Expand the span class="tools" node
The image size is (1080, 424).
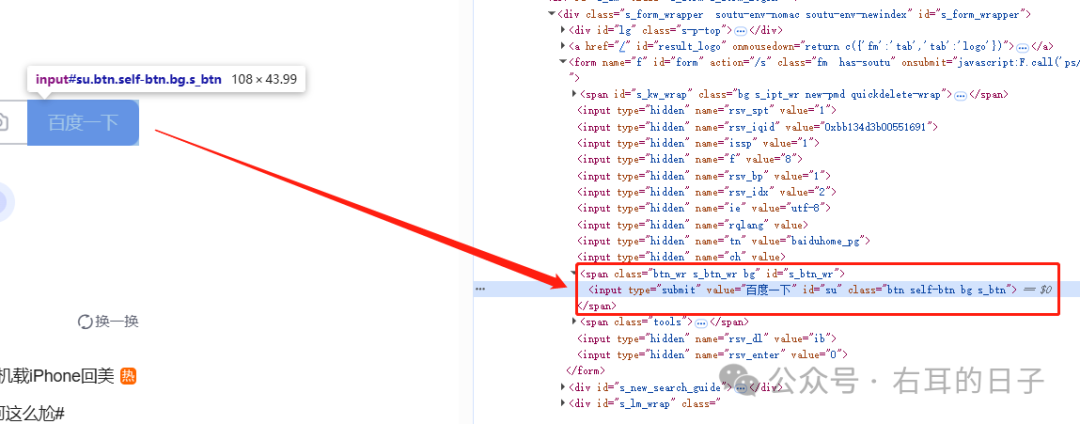[x=574, y=322]
